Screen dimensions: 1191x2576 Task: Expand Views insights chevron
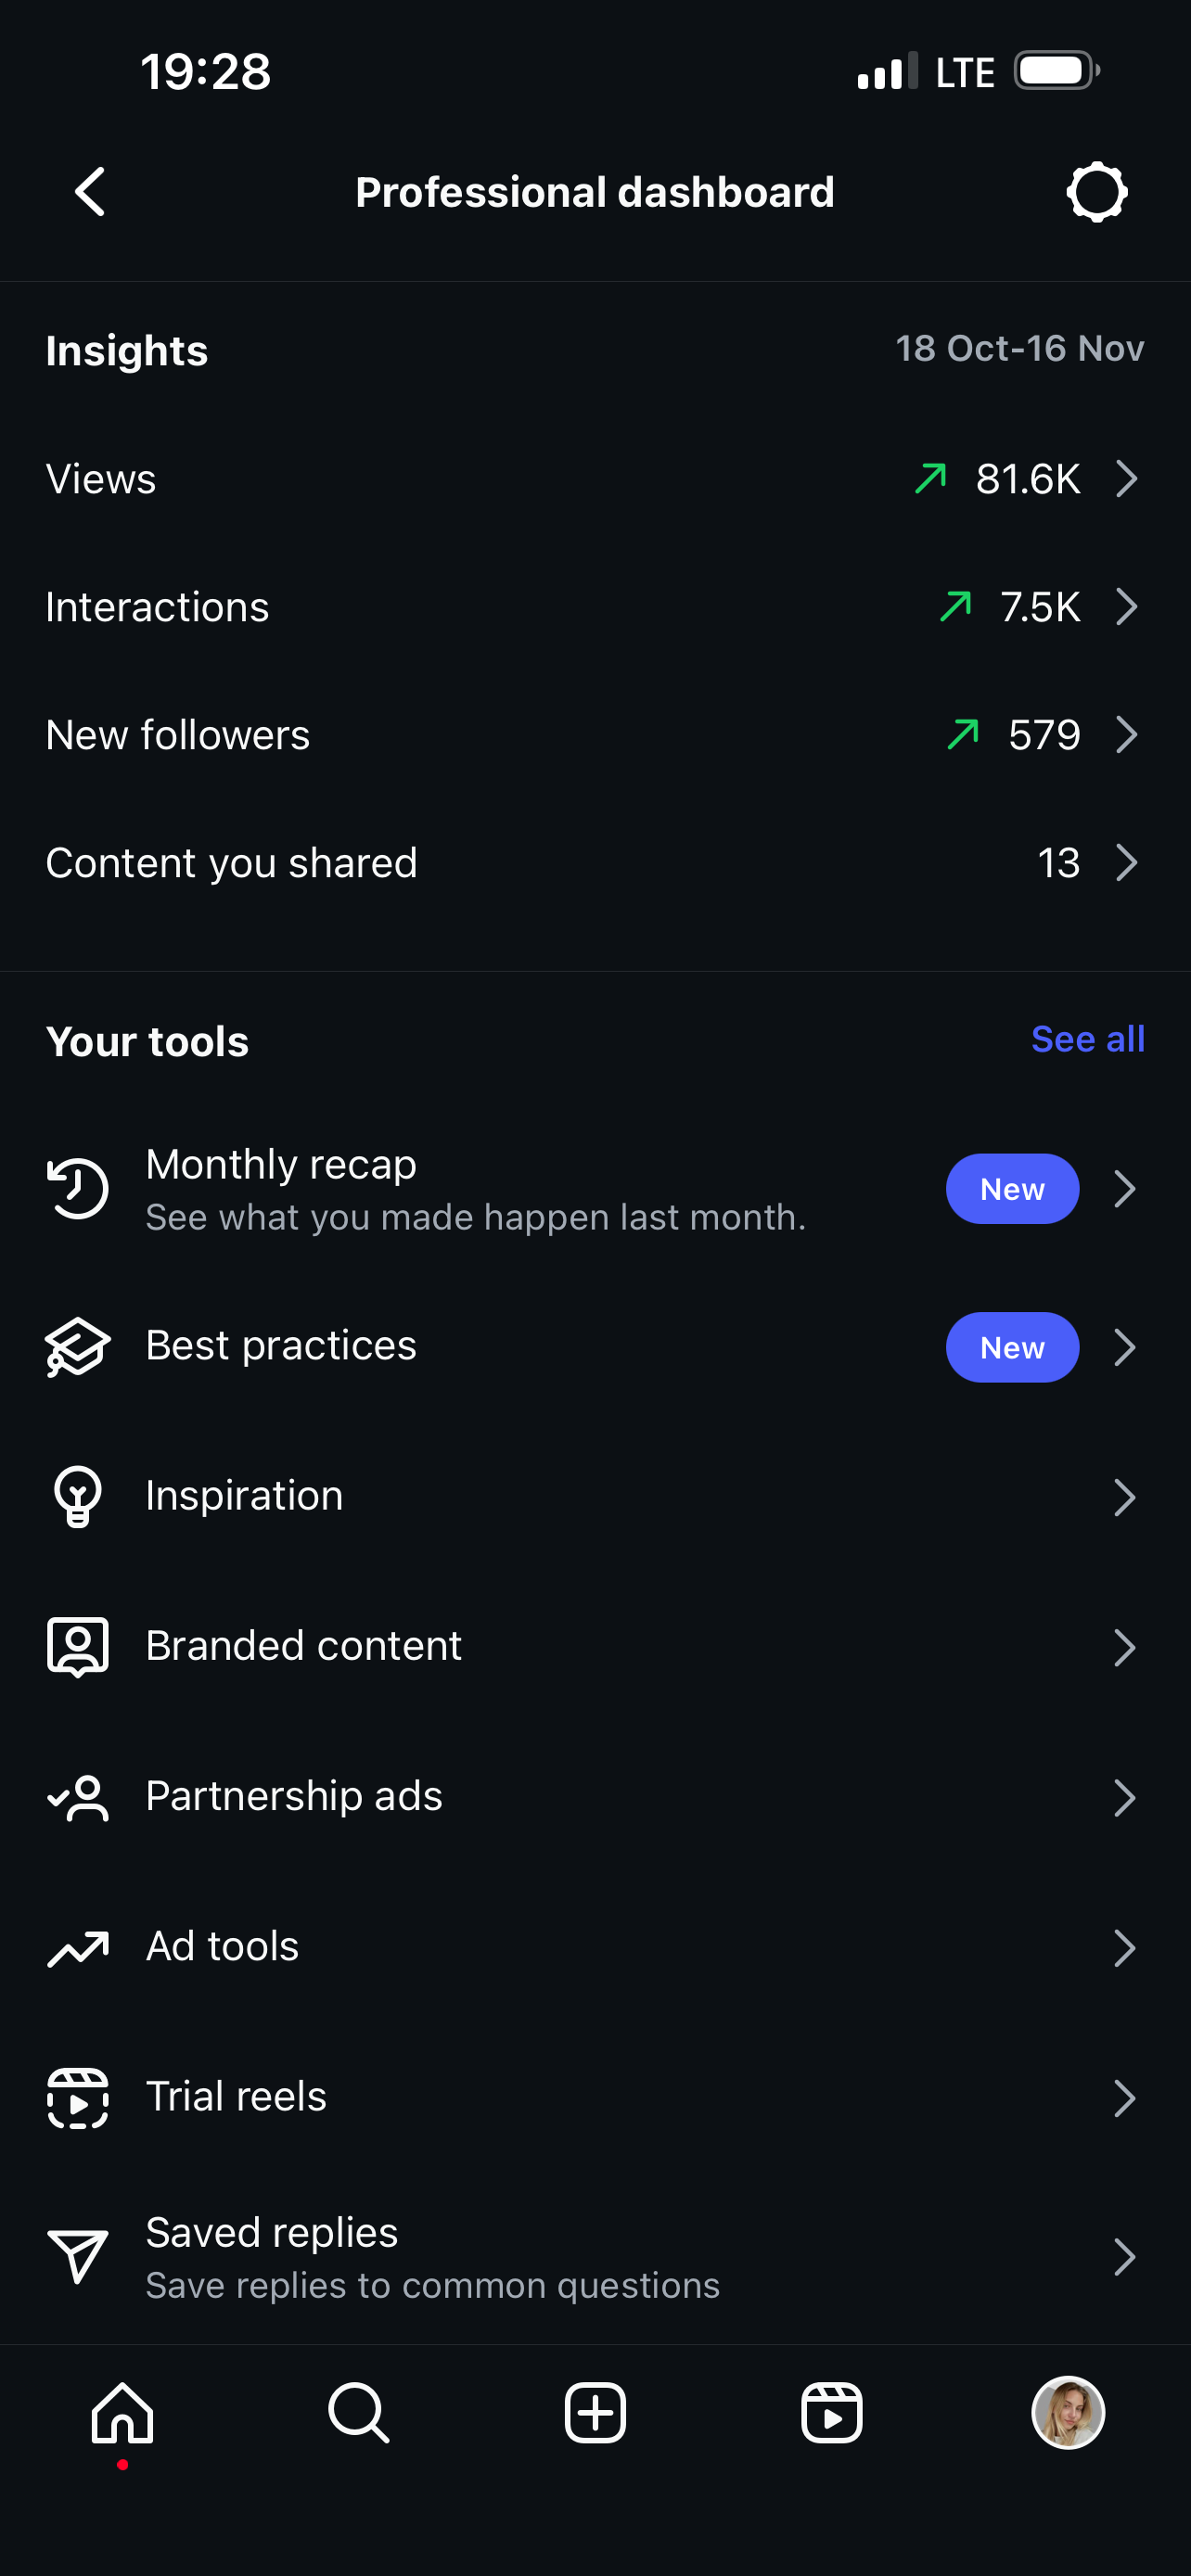click(1126, 479)
